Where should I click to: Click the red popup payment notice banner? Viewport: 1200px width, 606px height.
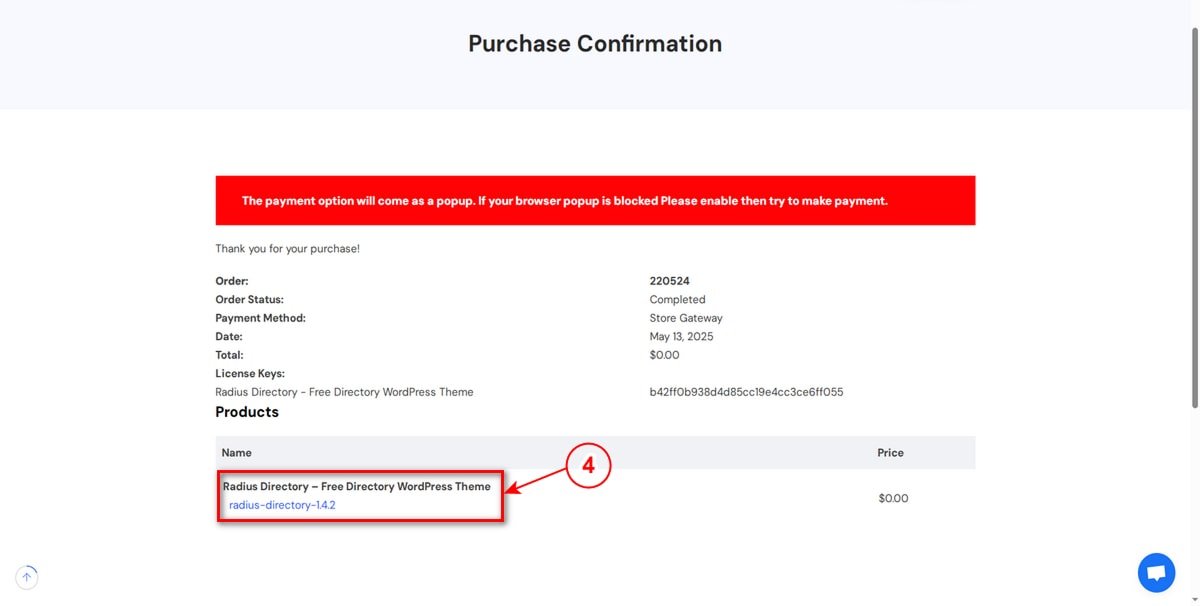coord(595,201)
